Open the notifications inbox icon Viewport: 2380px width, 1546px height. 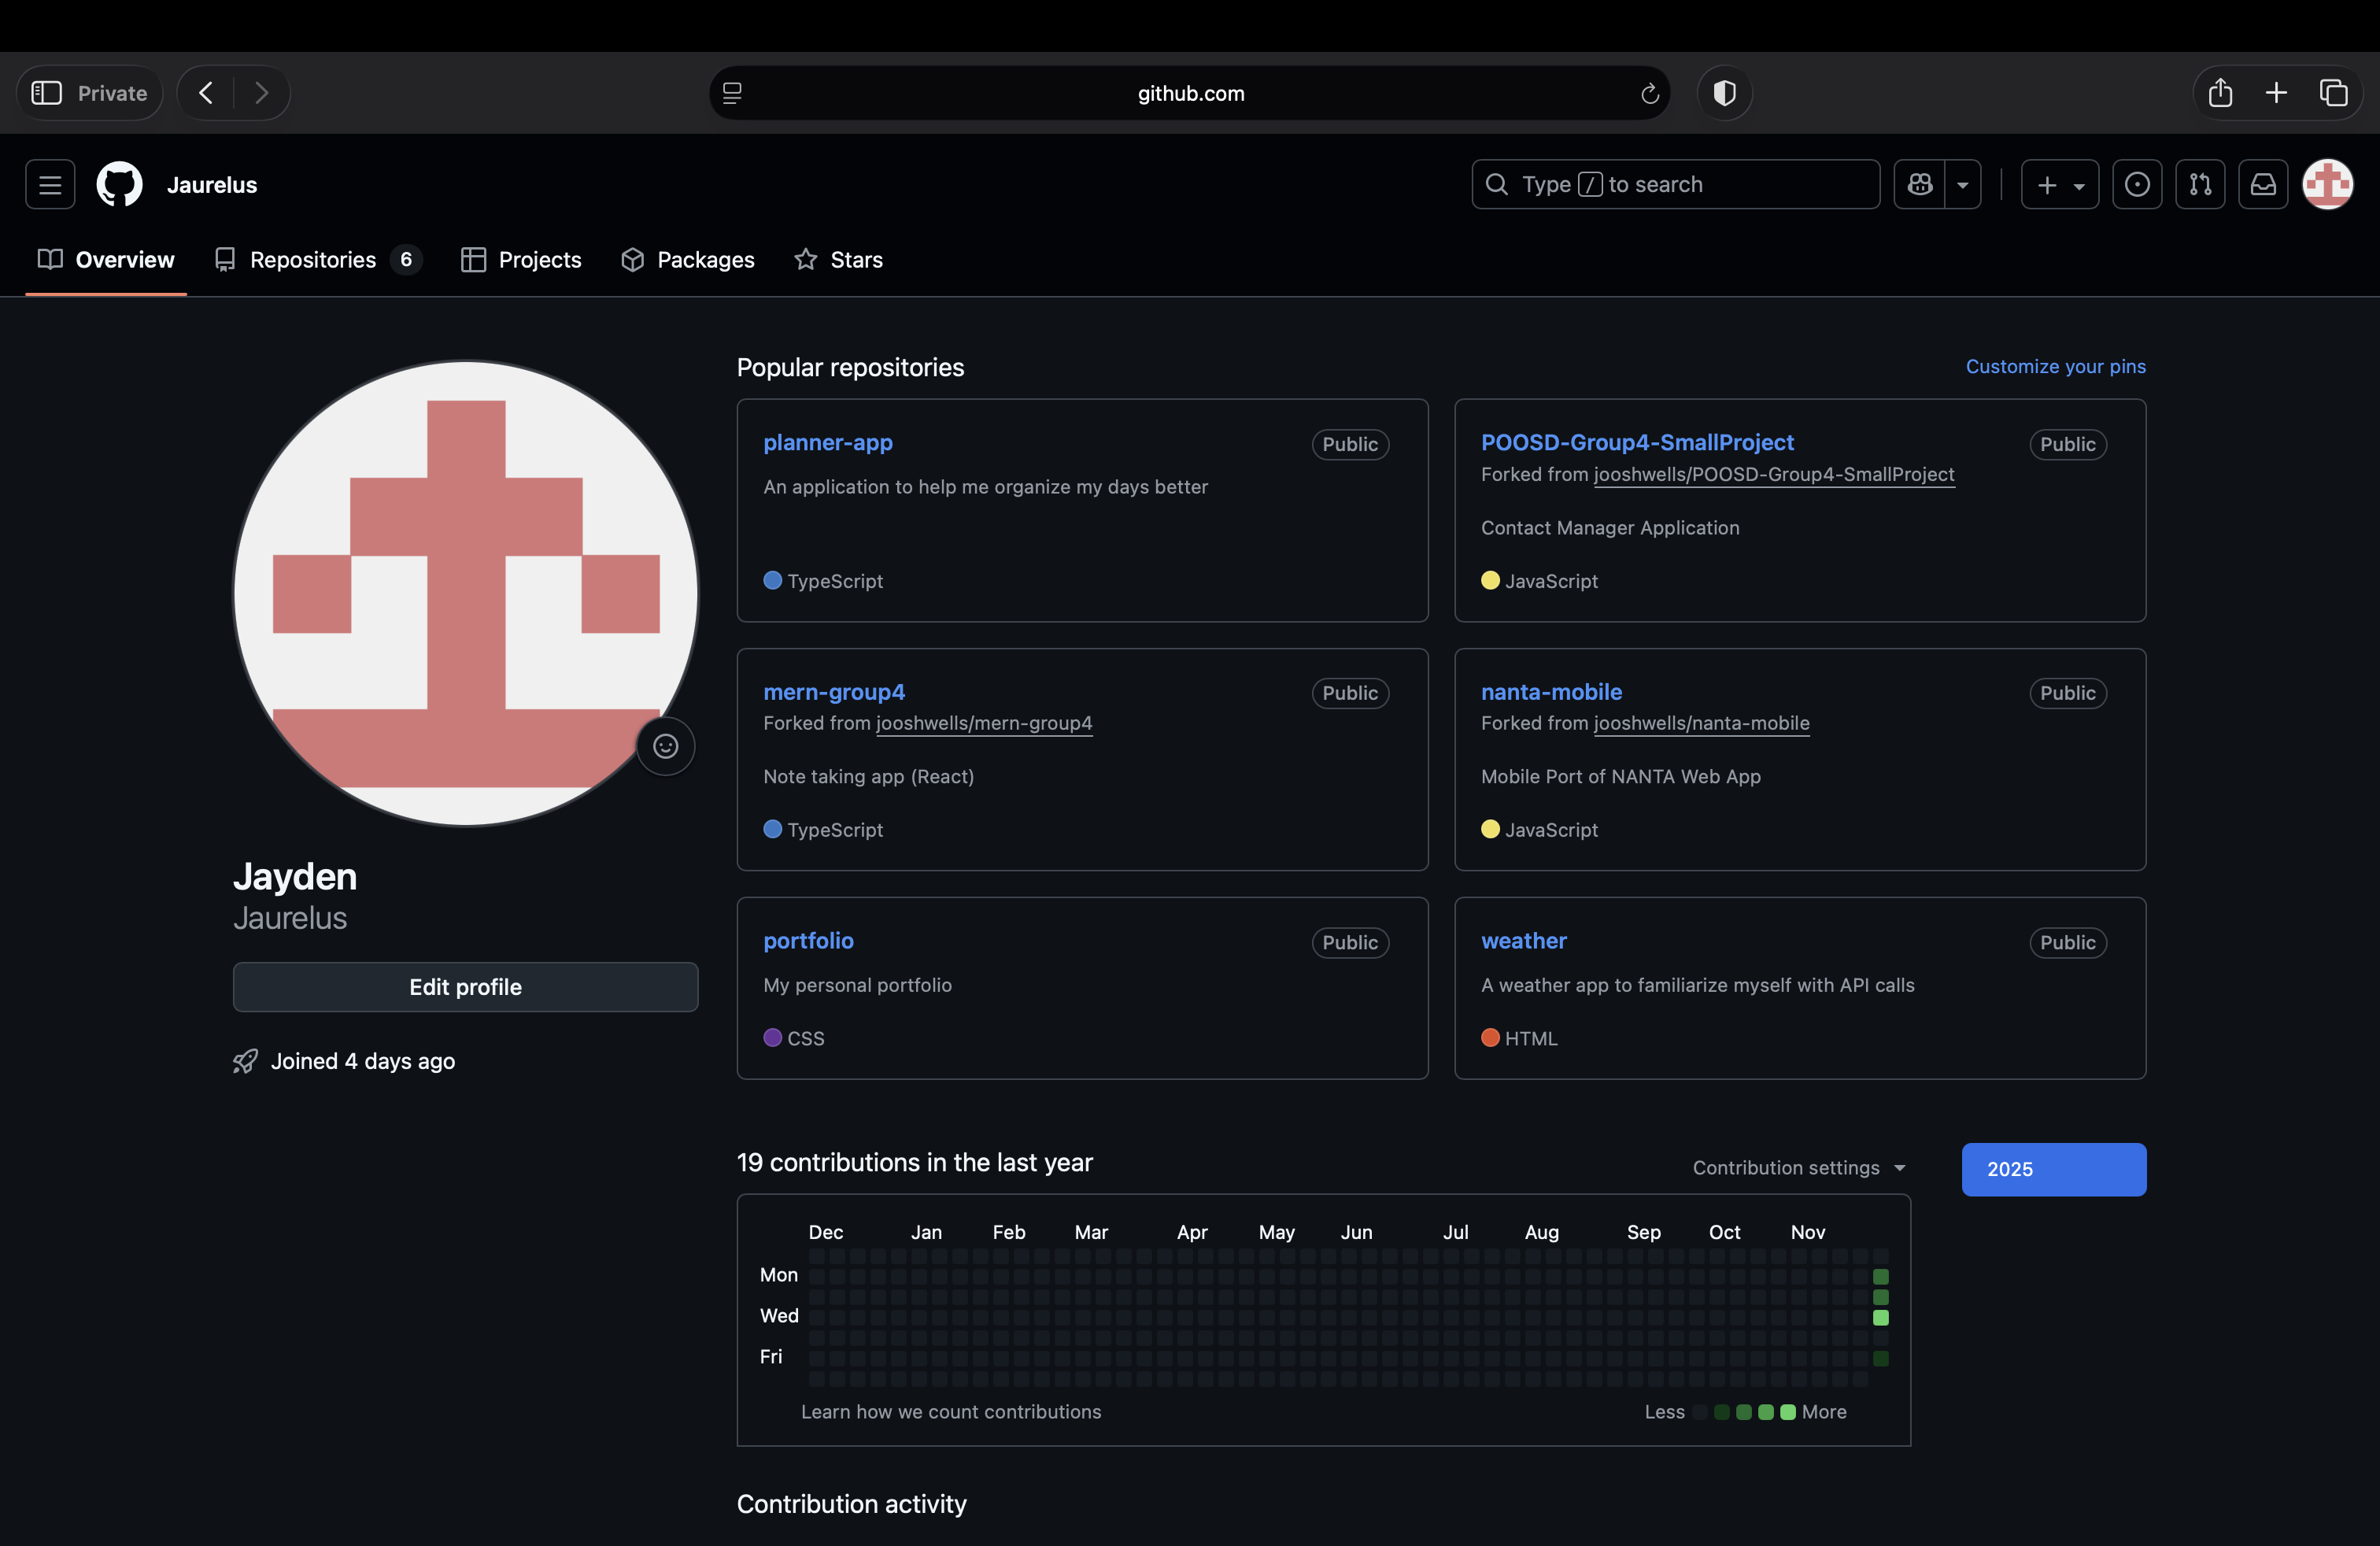tap(2263, 185)
